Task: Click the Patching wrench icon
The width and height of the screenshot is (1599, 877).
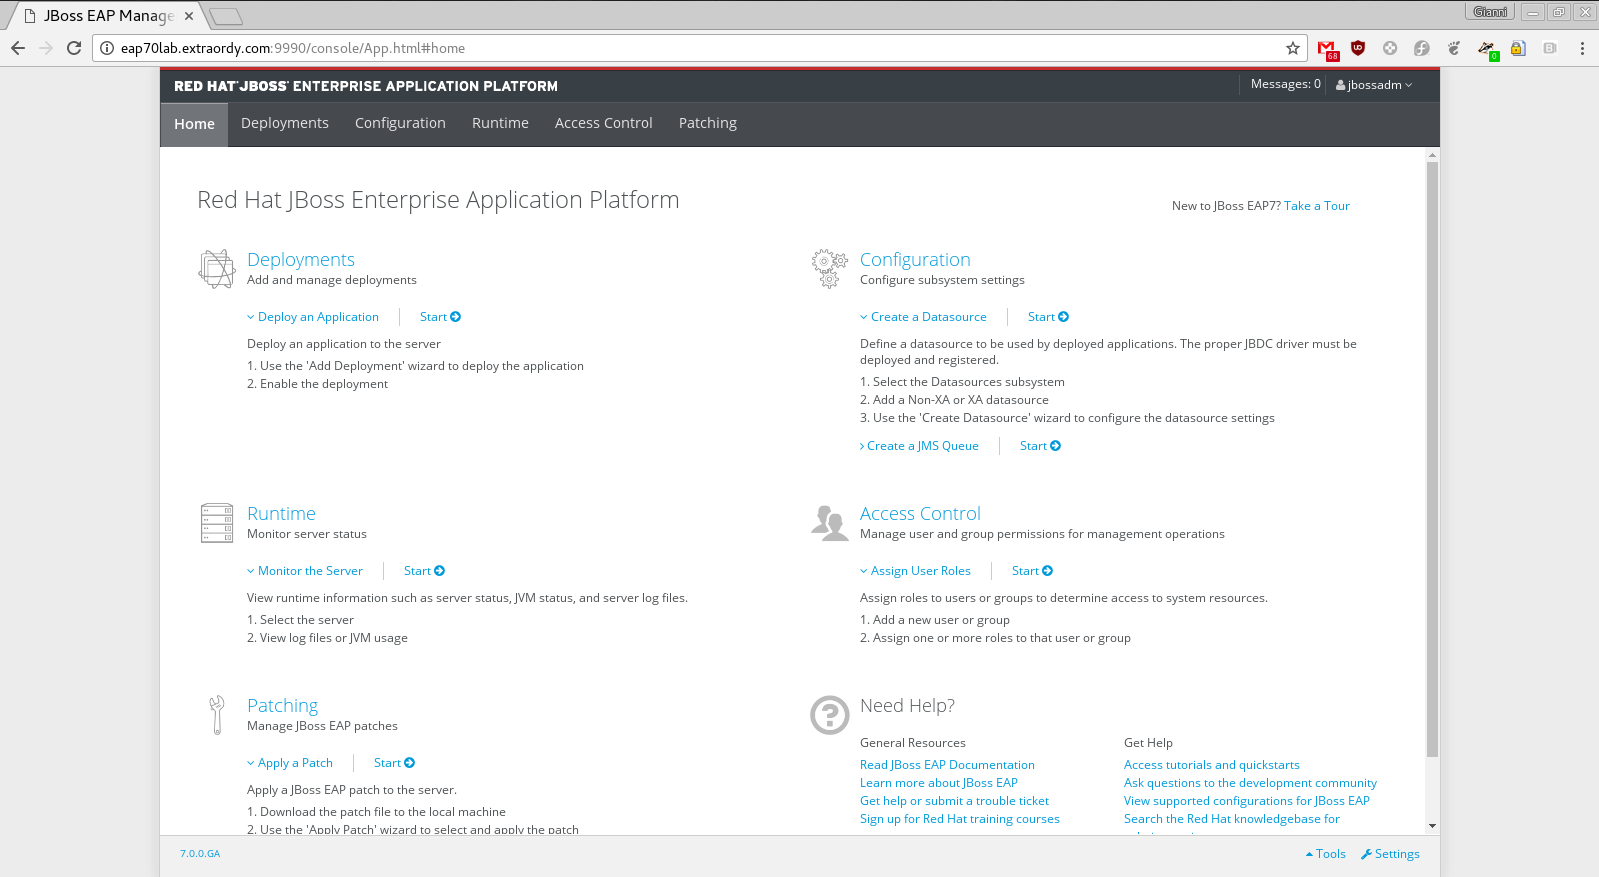Action: (x=216, y=715)
